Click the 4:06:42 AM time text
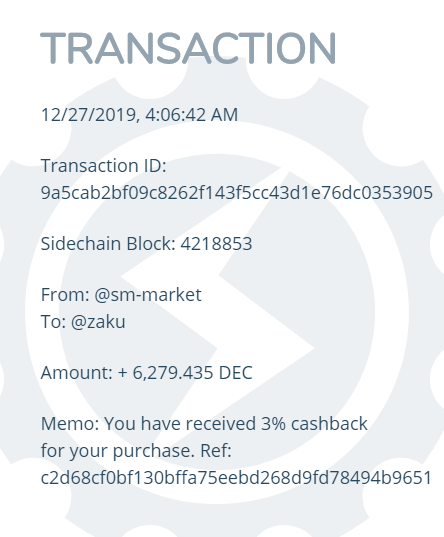444x537 pixels. pyautogui.click(x=192, y=115)
